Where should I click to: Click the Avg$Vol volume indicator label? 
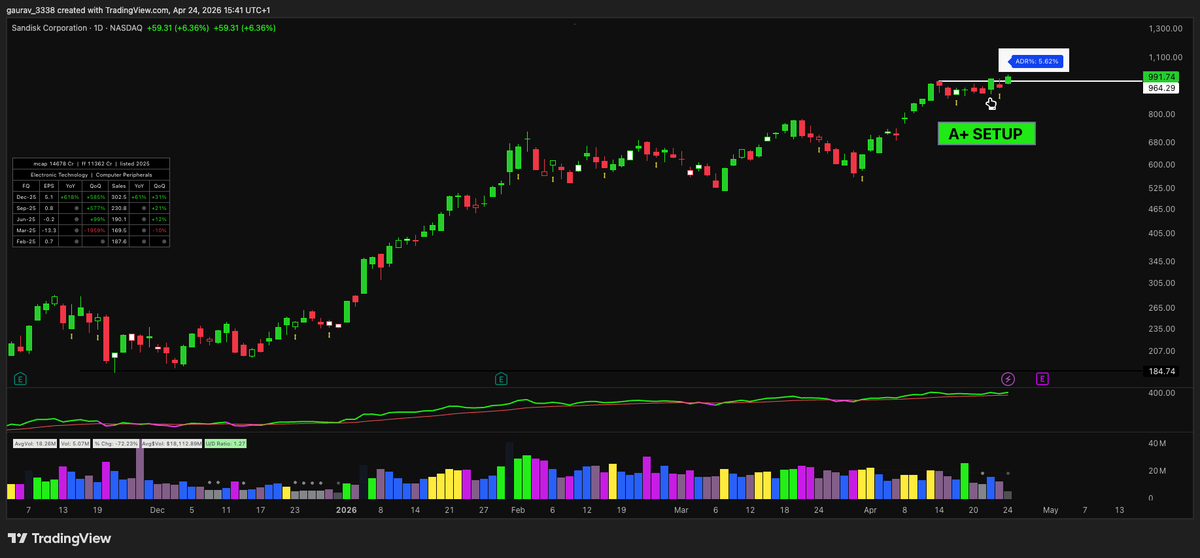tap(172, 444)
